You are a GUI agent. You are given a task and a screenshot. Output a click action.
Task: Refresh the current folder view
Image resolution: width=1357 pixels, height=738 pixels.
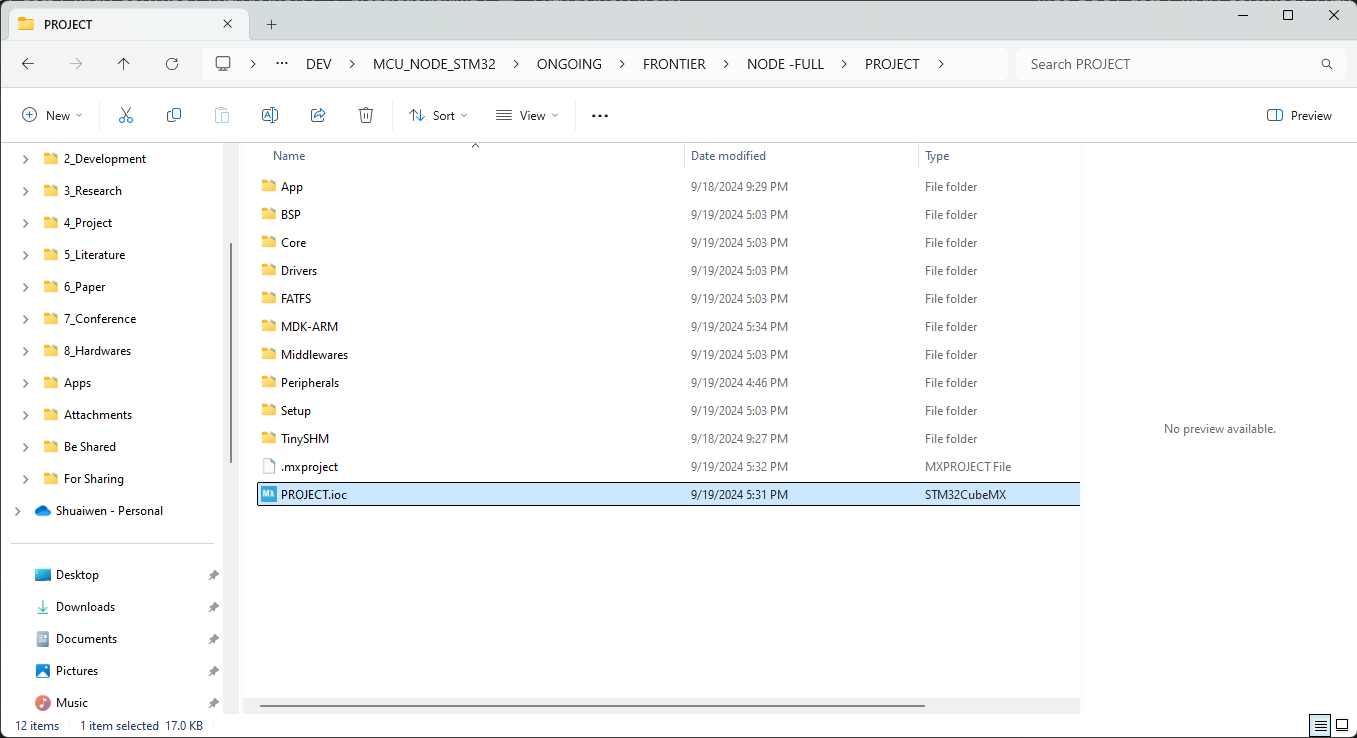point(172,64)
